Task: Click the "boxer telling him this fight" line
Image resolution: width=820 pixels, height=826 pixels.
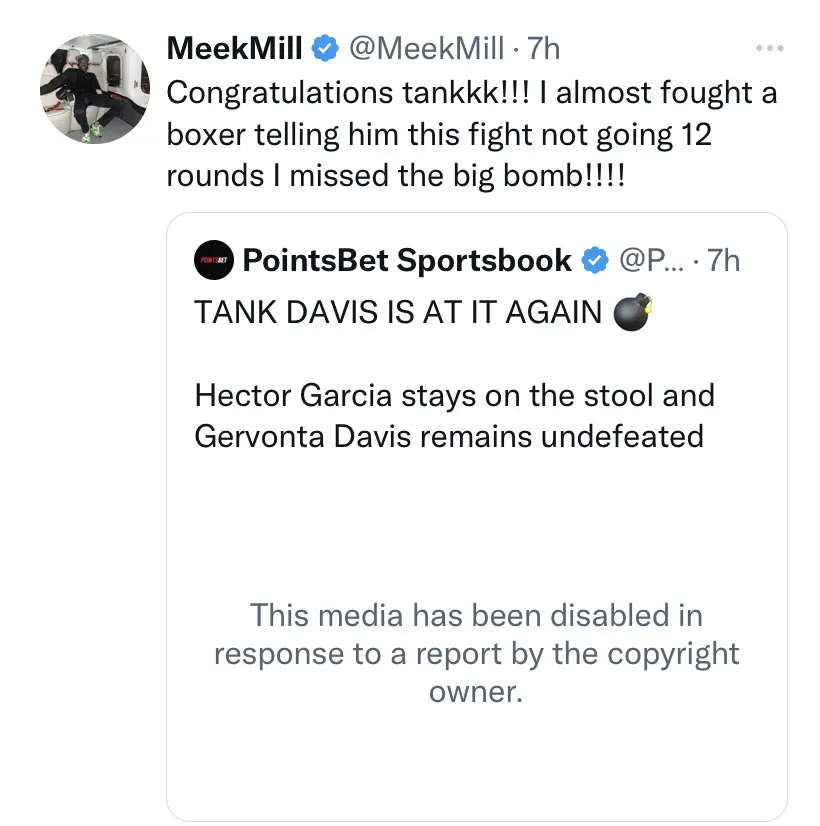Action: 350,135
